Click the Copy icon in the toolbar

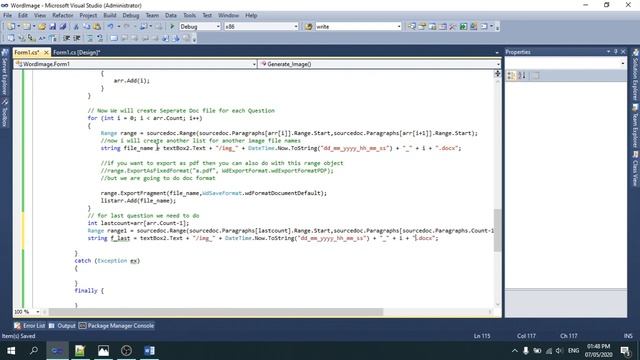pyautogui.click(x=87, y=27)
